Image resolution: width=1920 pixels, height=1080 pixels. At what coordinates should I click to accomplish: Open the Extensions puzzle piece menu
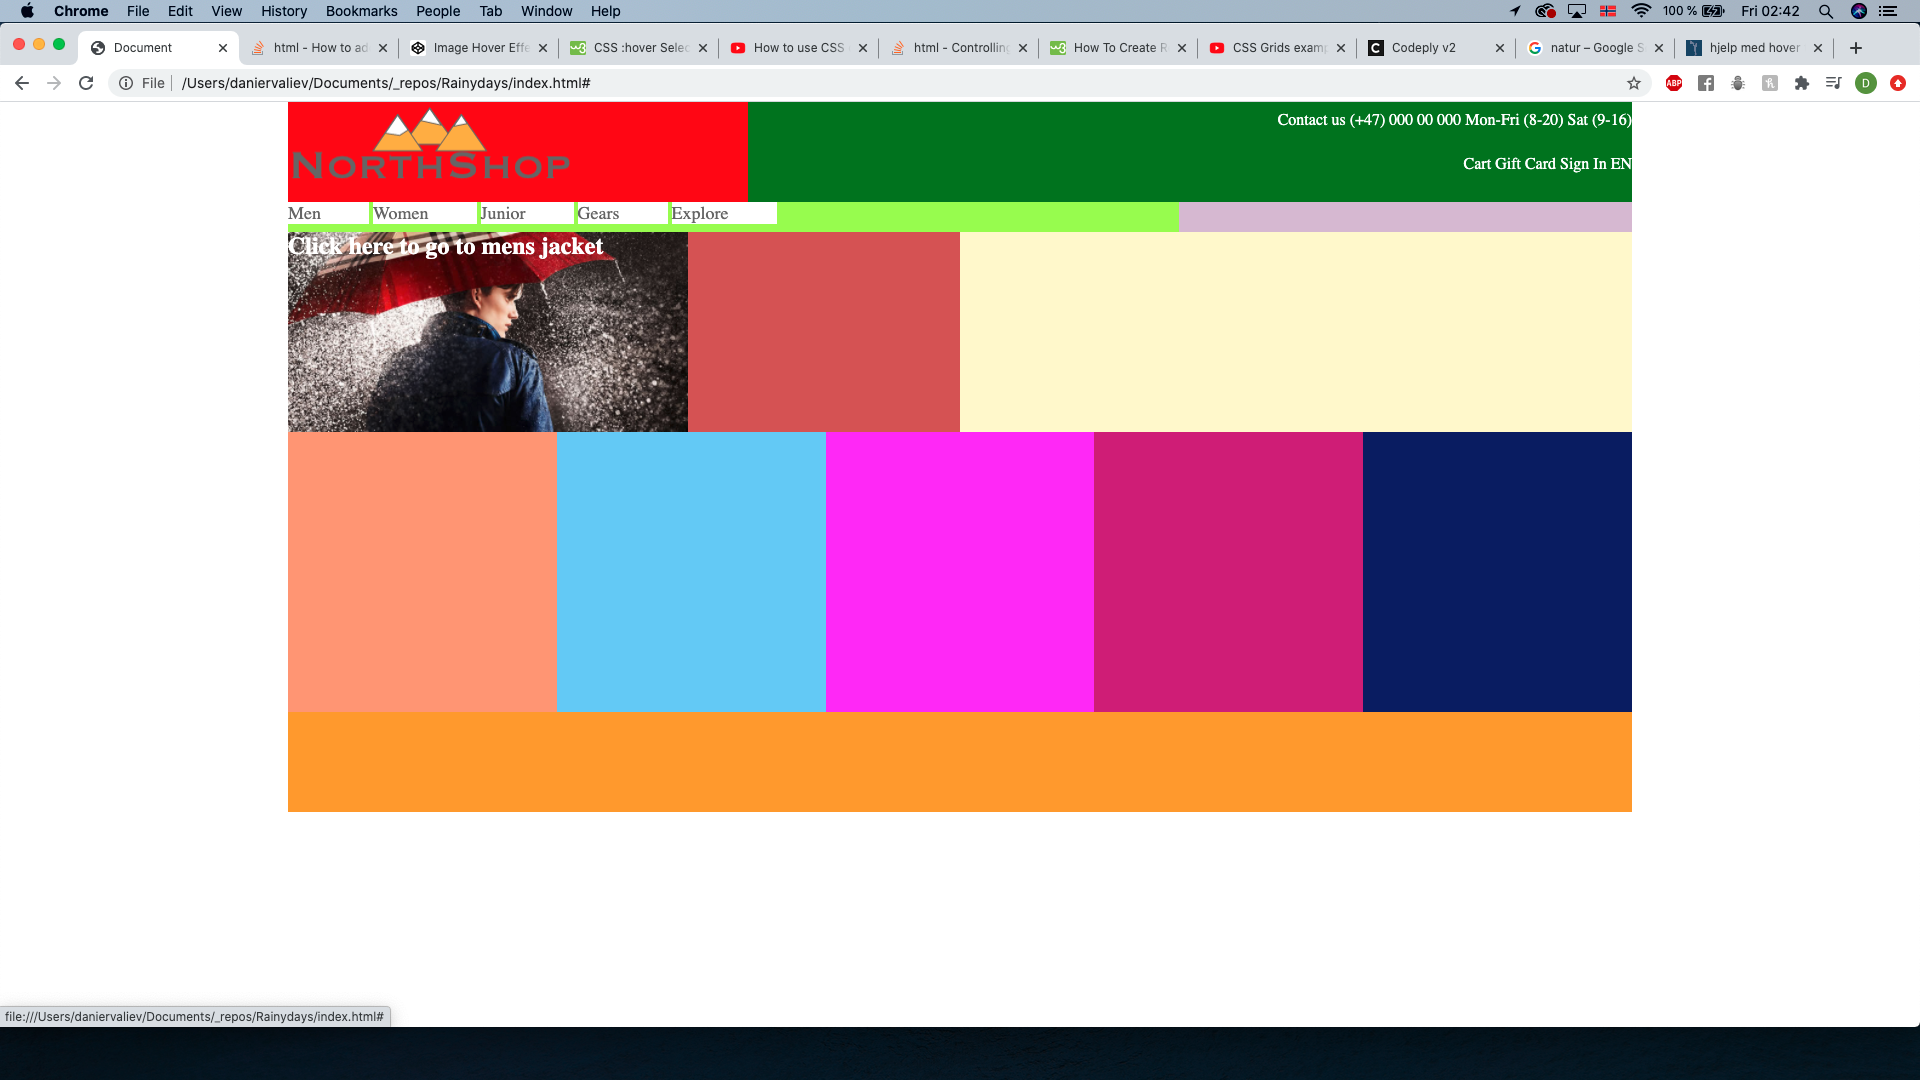1802,83
